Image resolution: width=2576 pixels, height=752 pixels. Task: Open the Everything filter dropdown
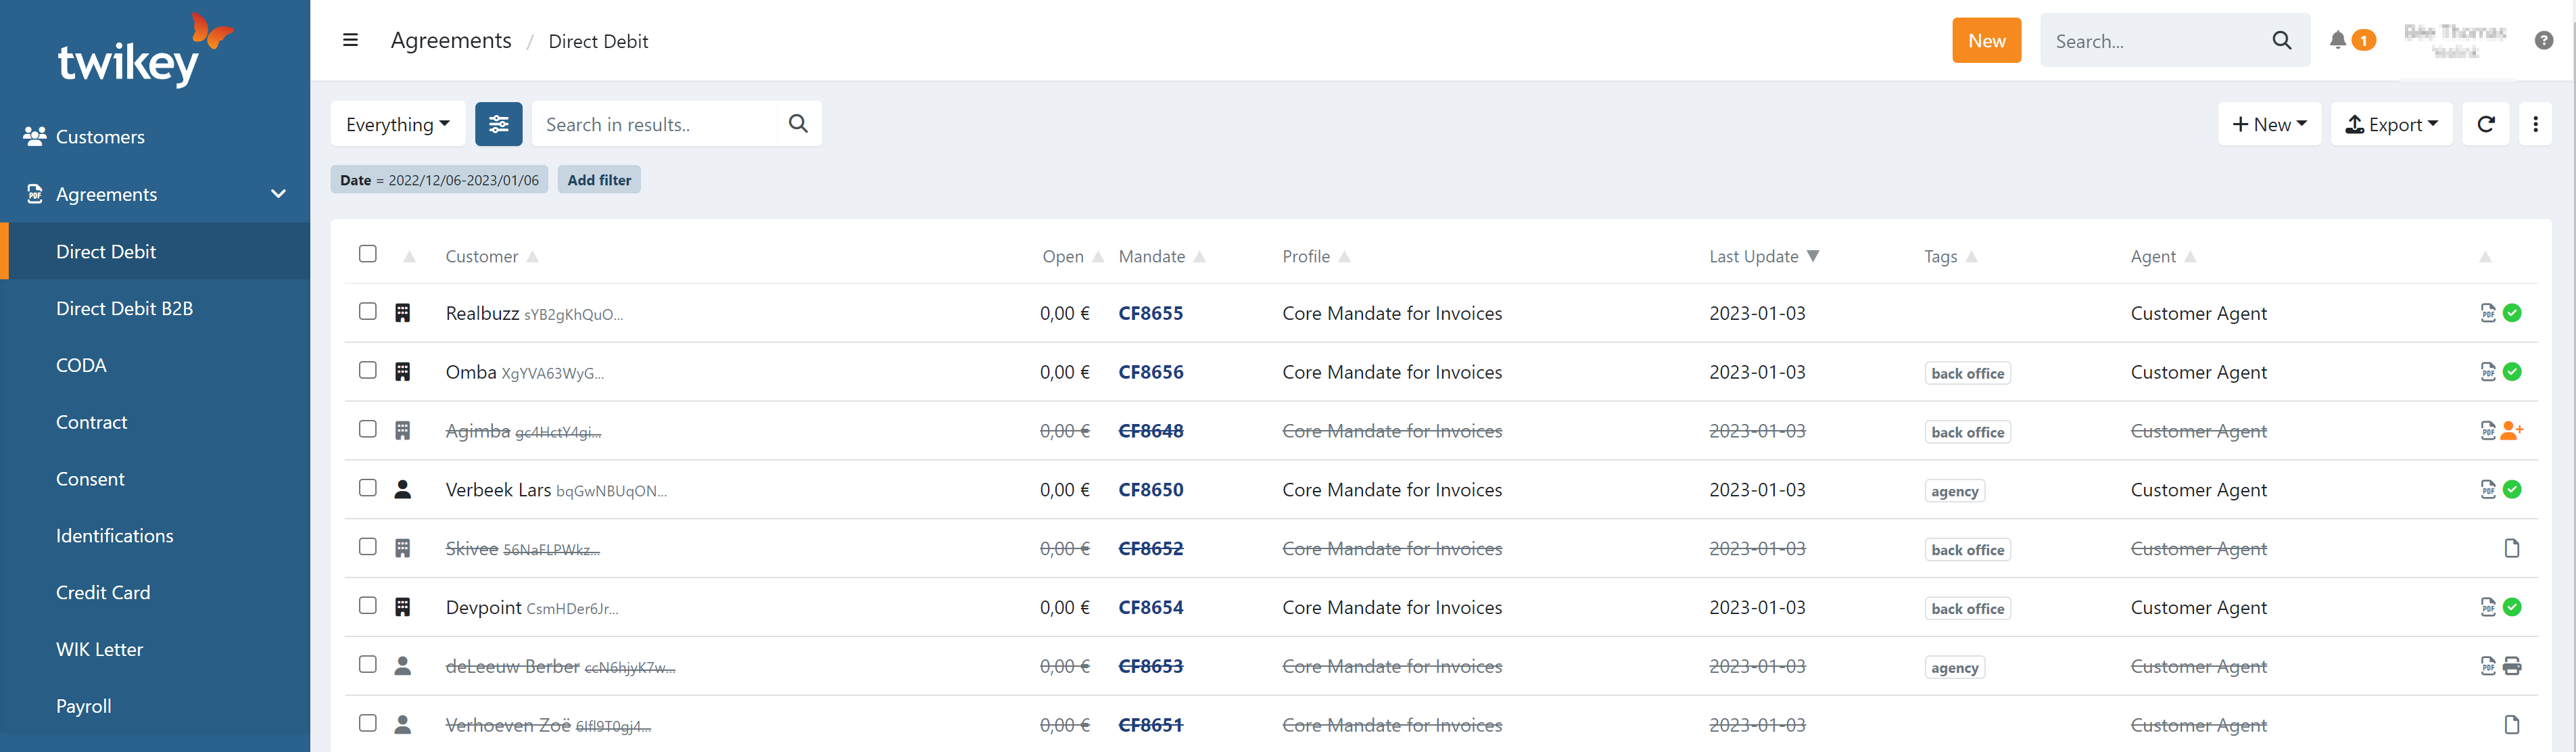(x=397, y=124)
